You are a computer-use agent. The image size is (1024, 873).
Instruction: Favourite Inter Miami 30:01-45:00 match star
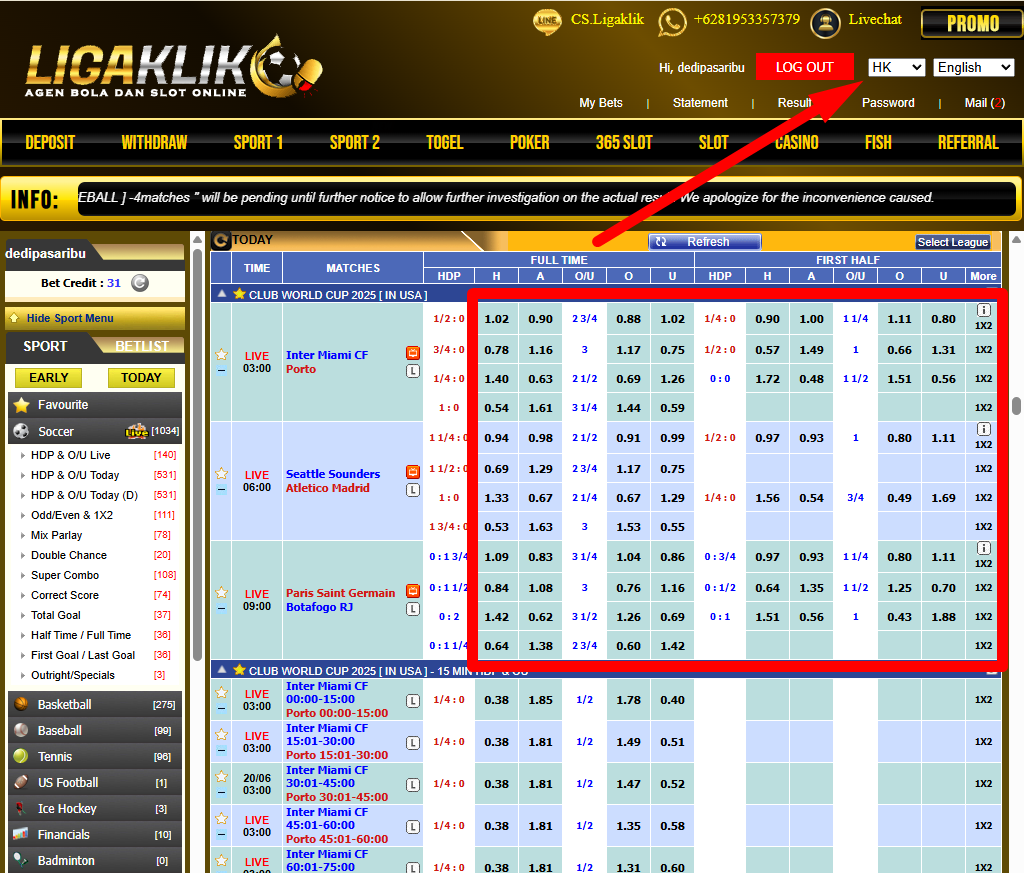click(x=221, y=776)
